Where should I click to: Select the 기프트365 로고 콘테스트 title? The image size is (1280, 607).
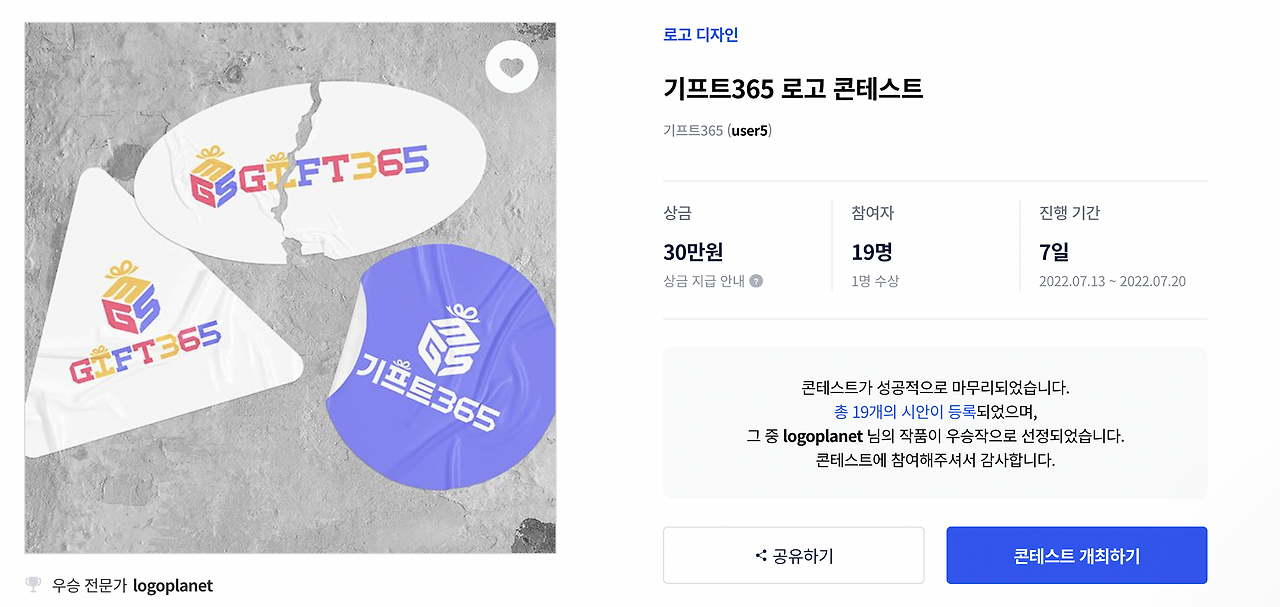(x=793, y=88)
